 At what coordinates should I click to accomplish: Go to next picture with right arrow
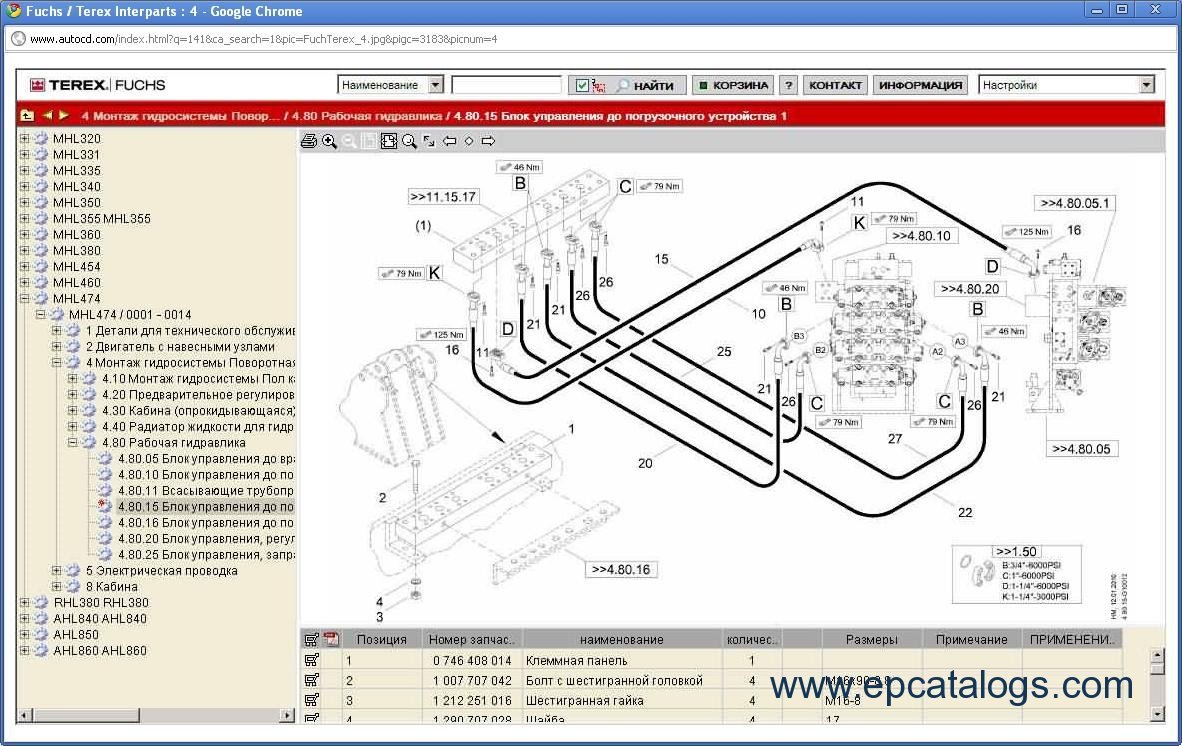coord(488,141)
